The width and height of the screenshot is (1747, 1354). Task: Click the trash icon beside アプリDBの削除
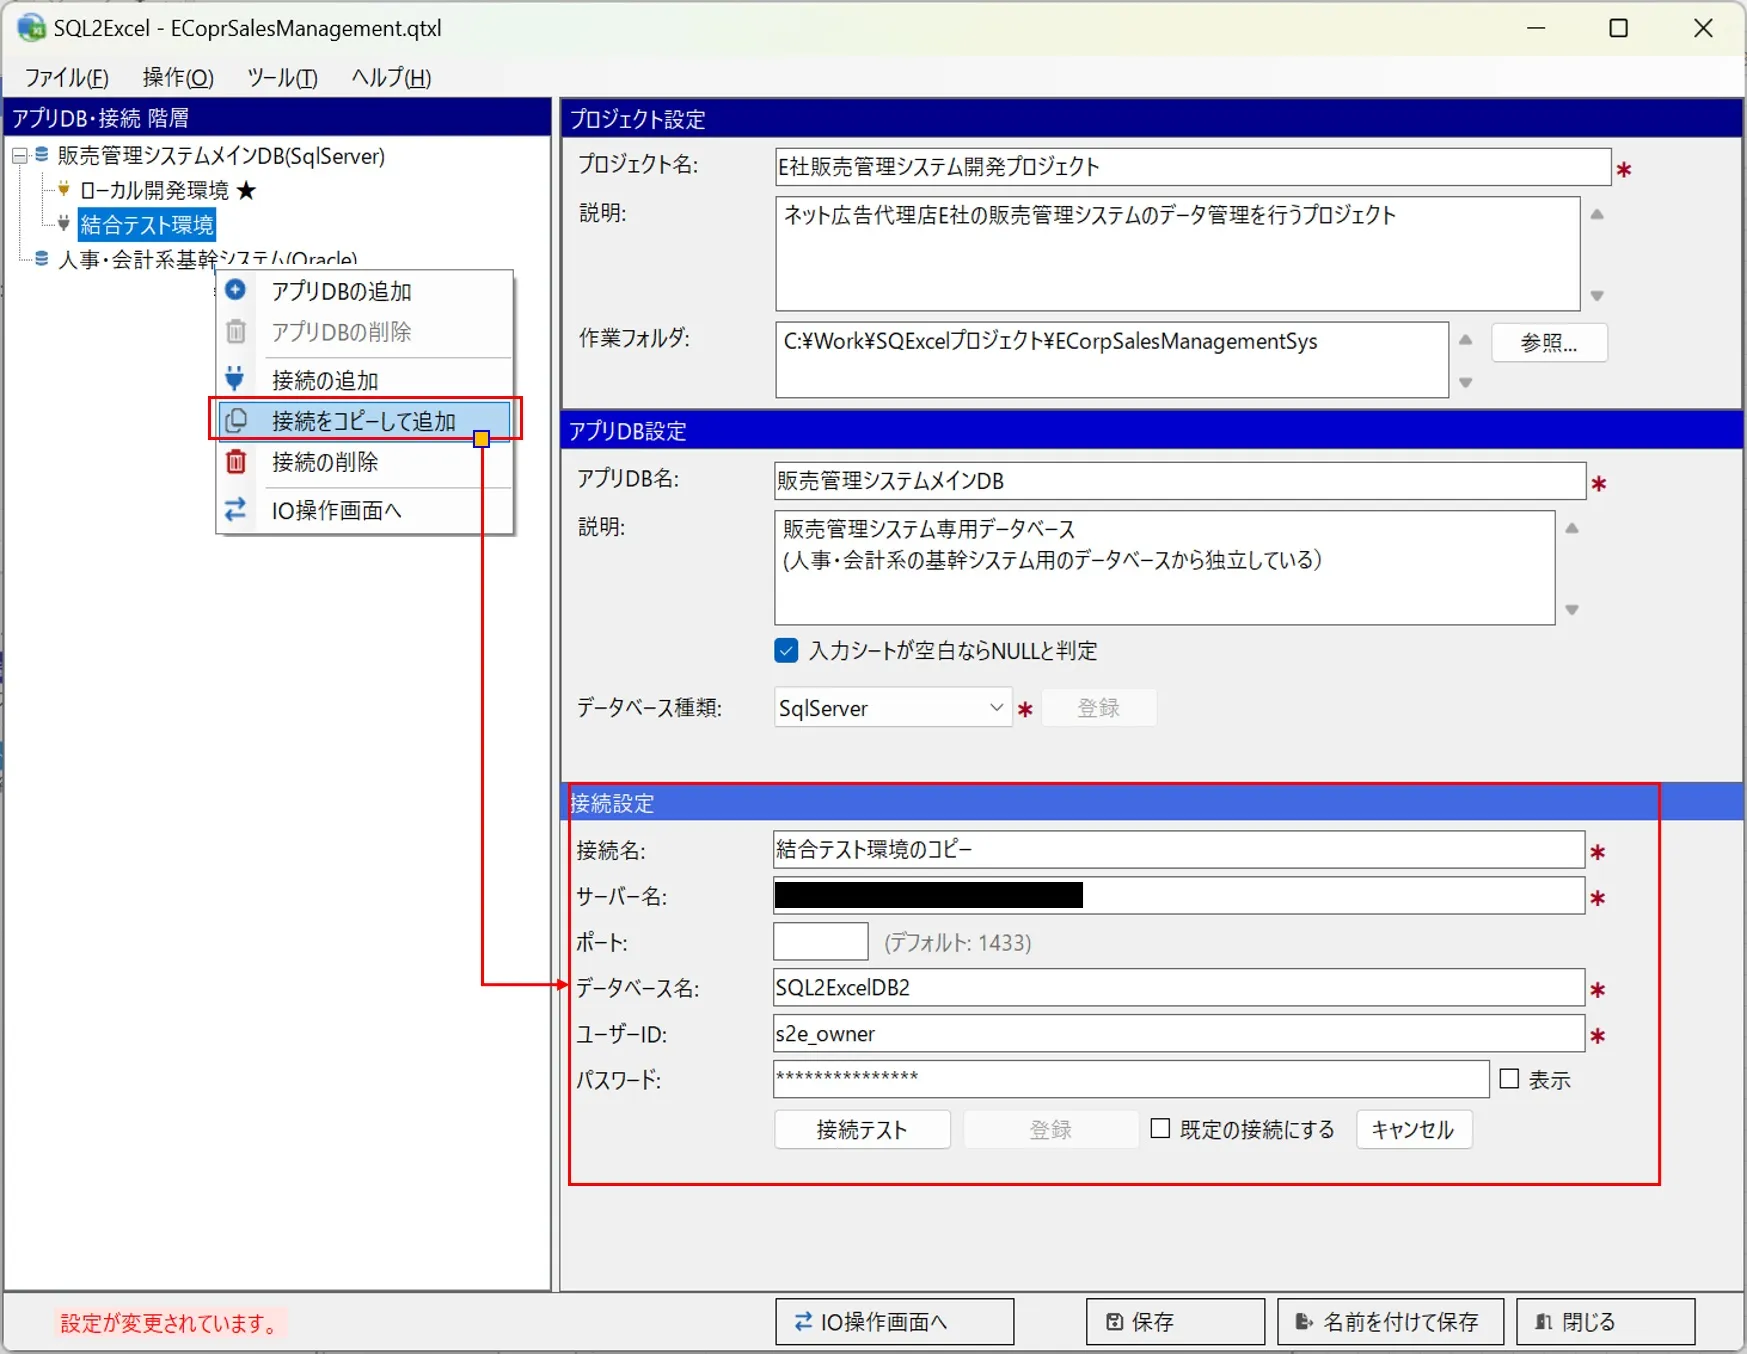tap(236, 331)
